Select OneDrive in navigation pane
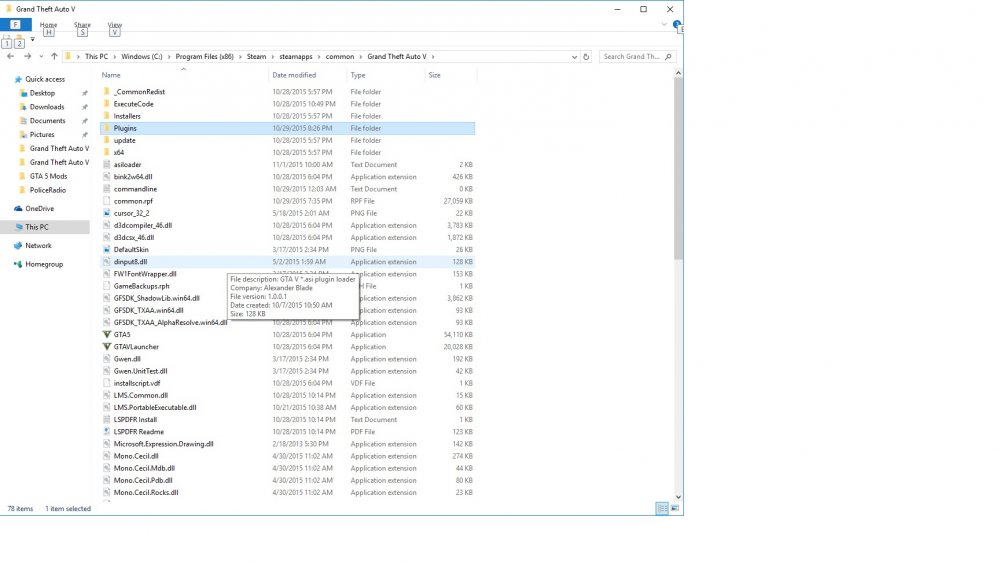 coord(39,209)
